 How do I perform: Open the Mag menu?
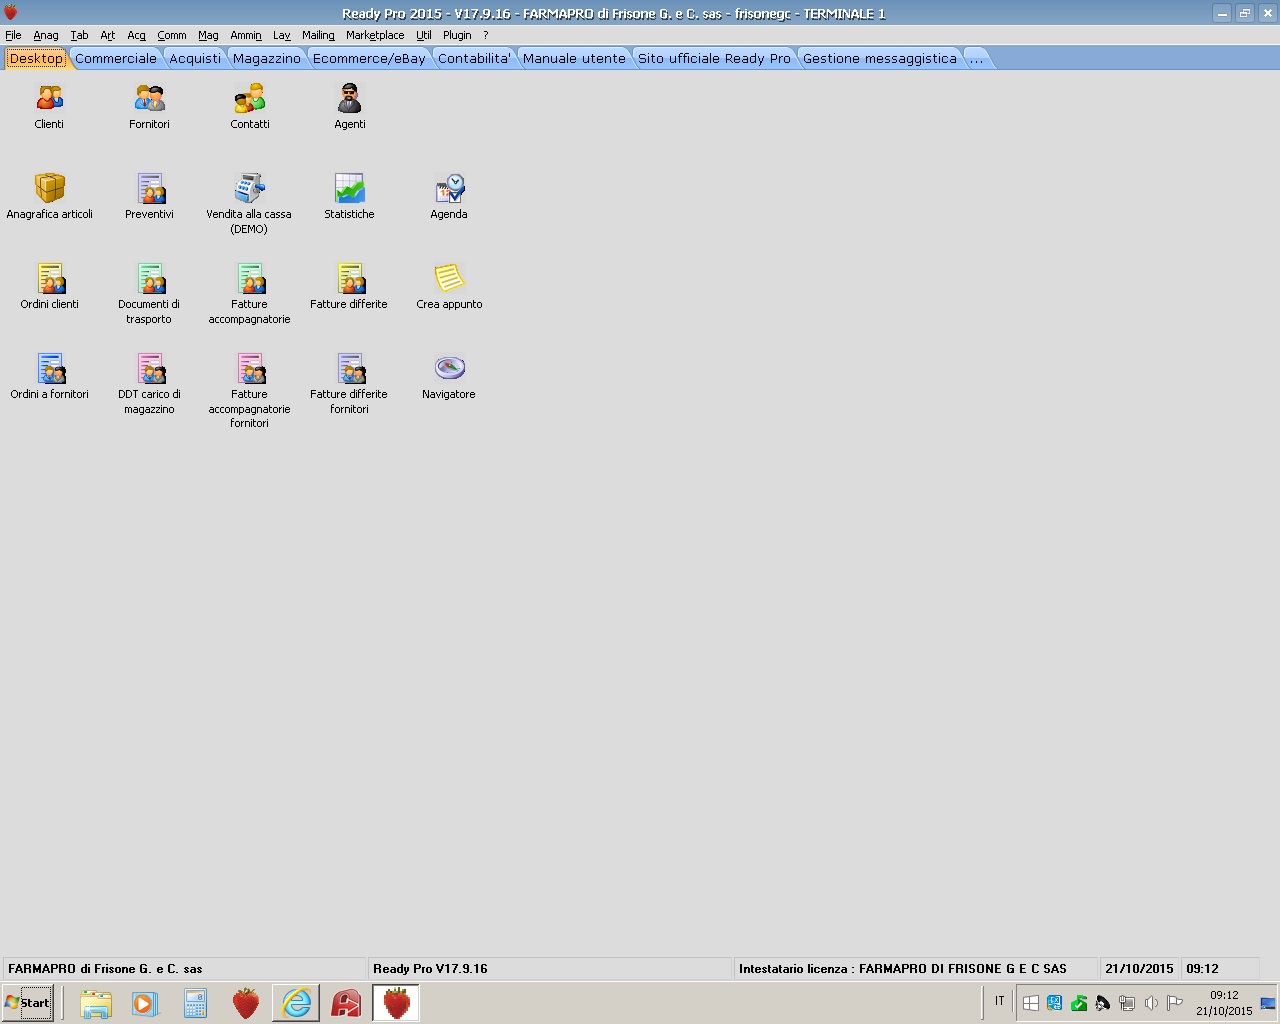click(208, 35)
